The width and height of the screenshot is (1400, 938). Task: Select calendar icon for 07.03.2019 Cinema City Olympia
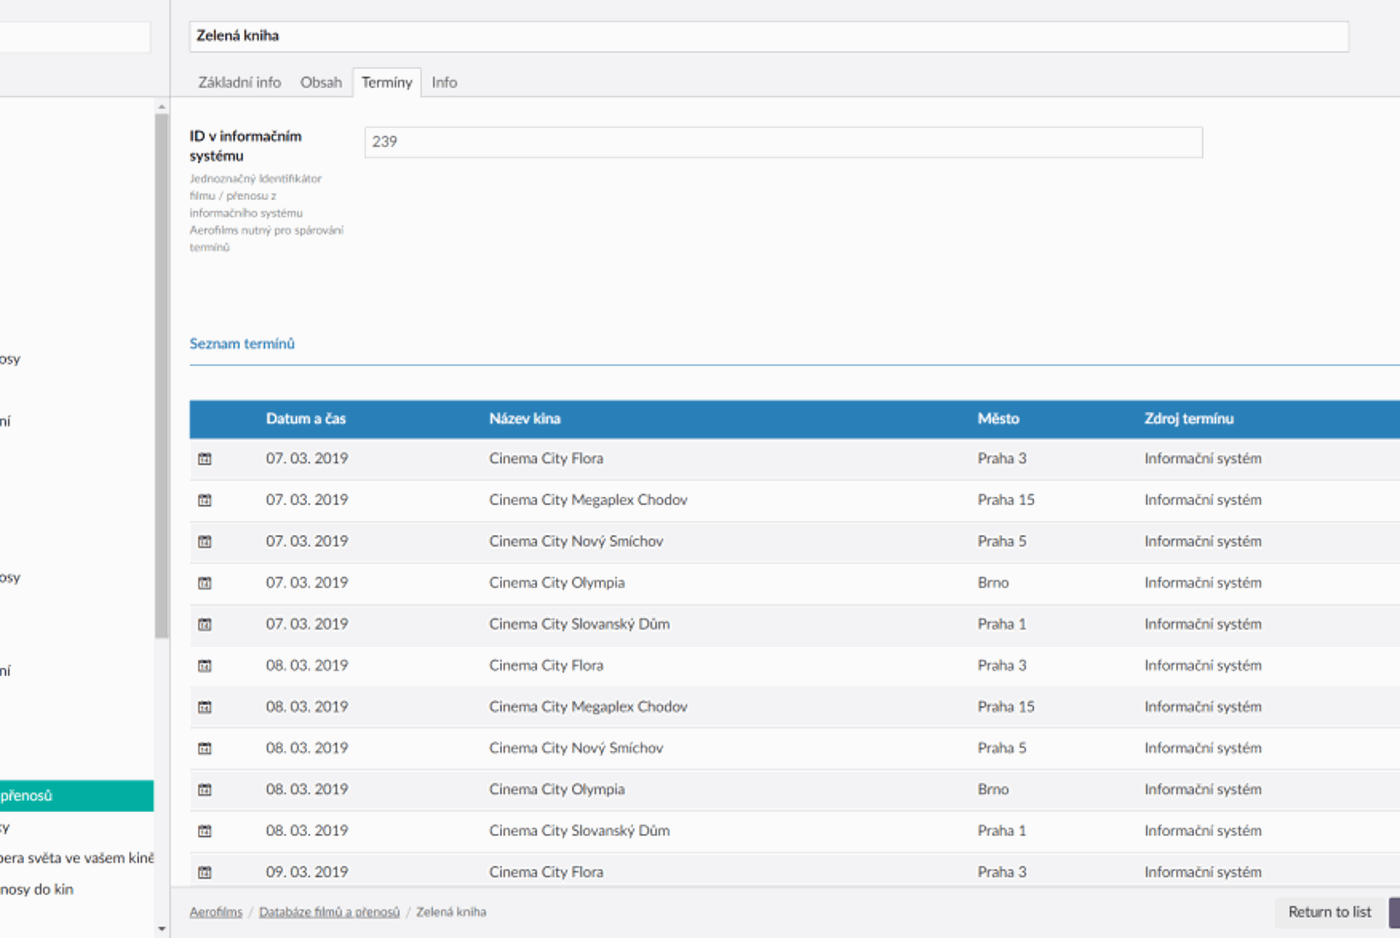pyautogui.click(x=205, y=583)
